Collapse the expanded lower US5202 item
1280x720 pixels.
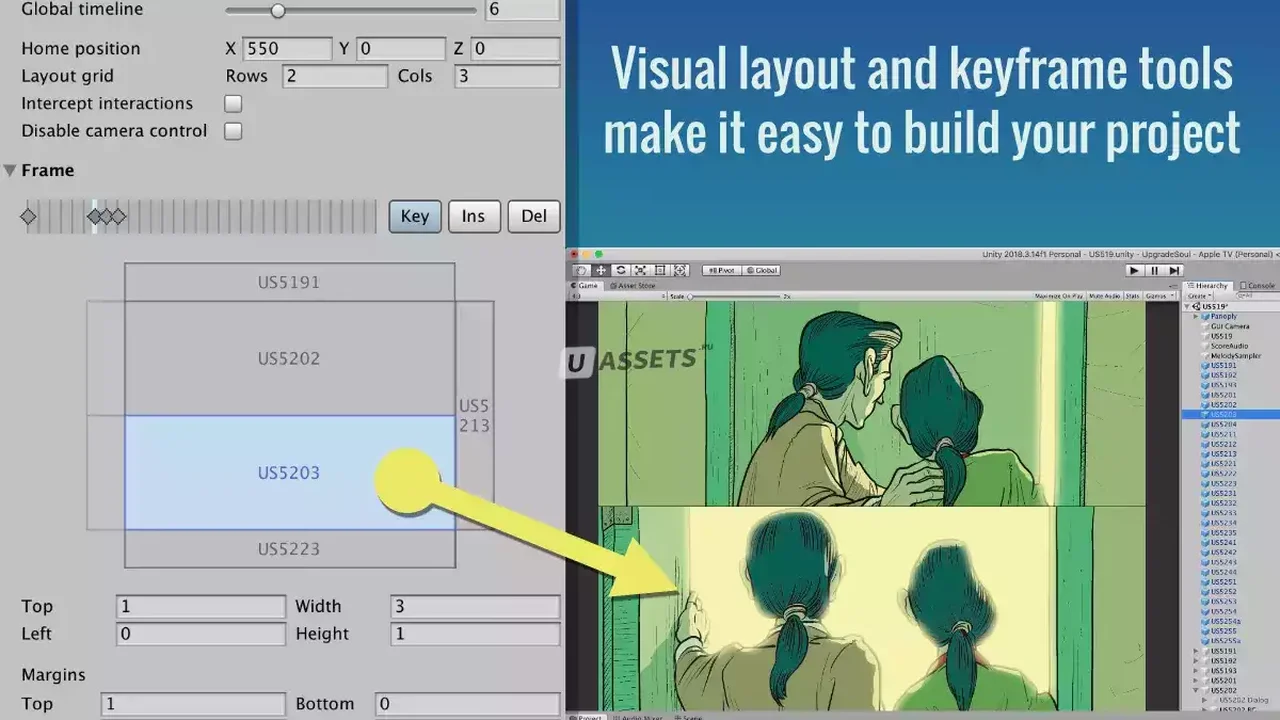1196,690
